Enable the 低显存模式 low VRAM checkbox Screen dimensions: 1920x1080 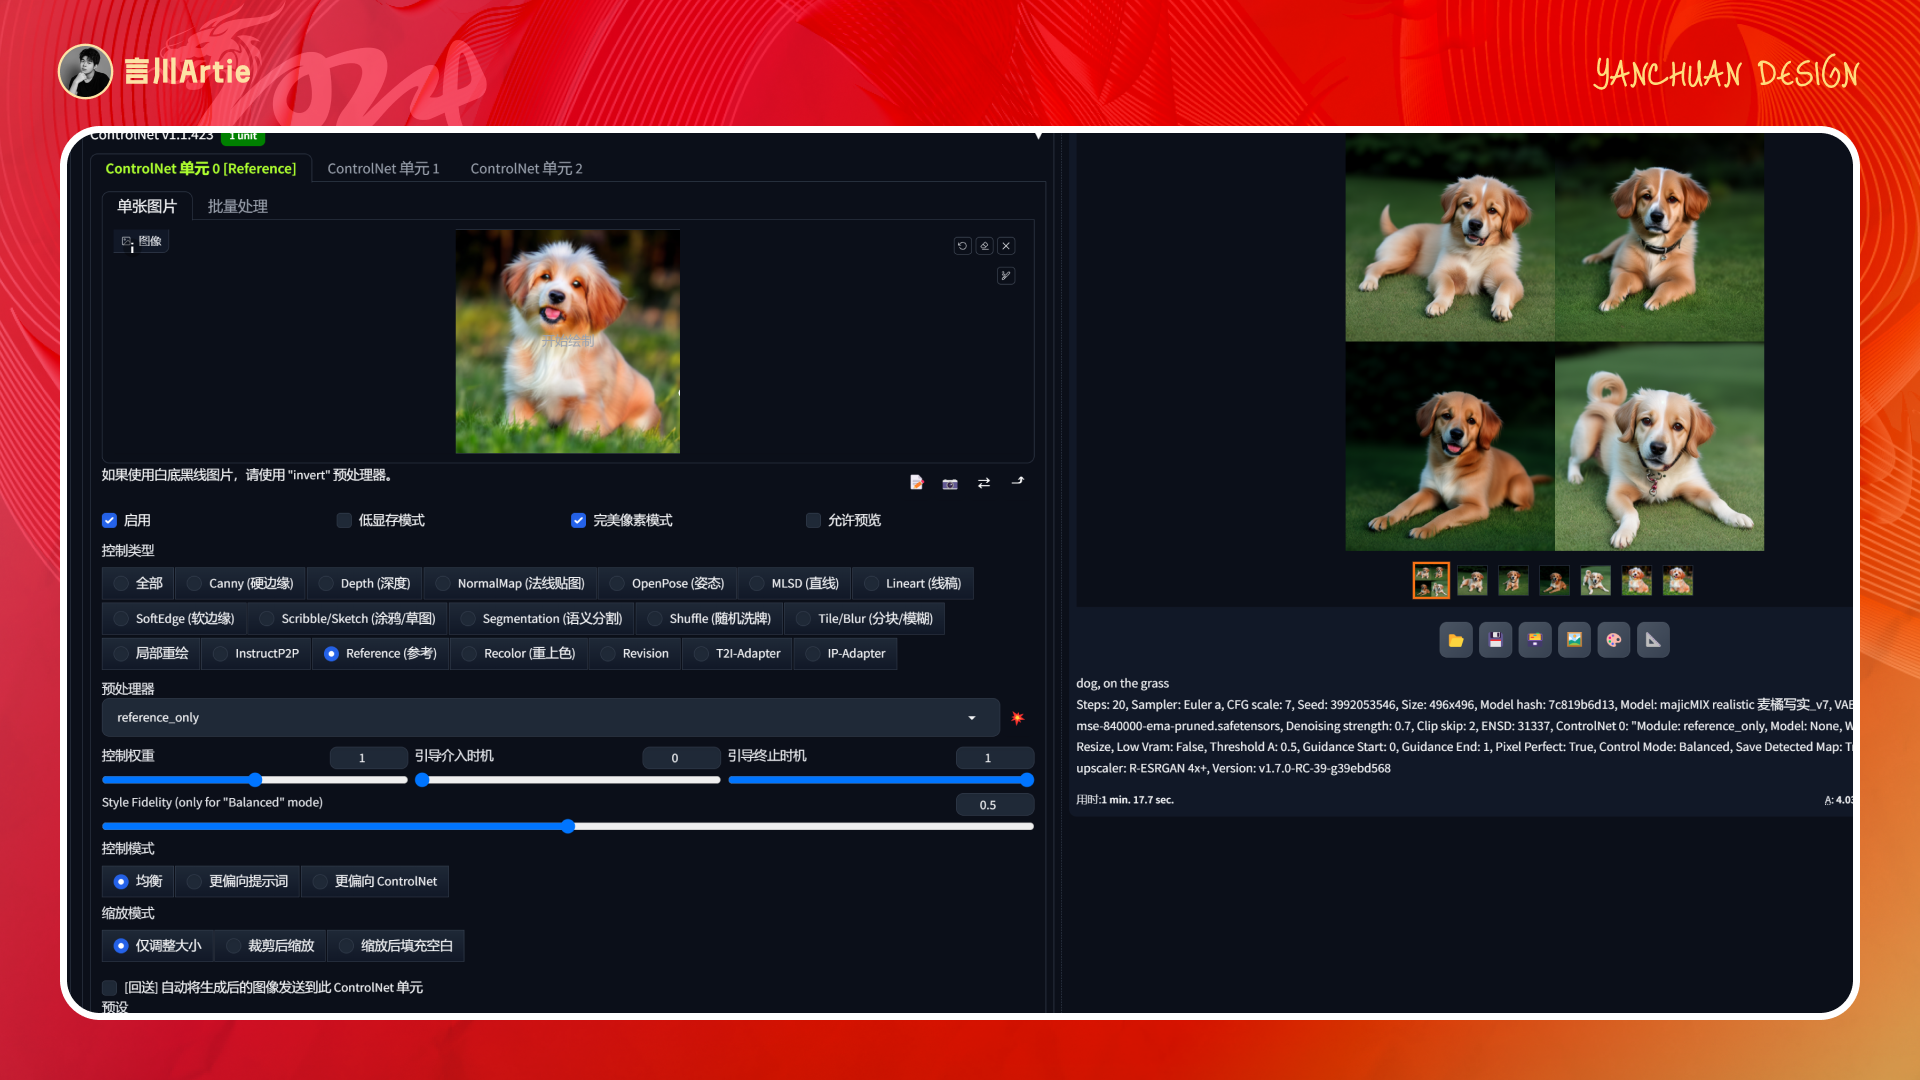(344, 520)
